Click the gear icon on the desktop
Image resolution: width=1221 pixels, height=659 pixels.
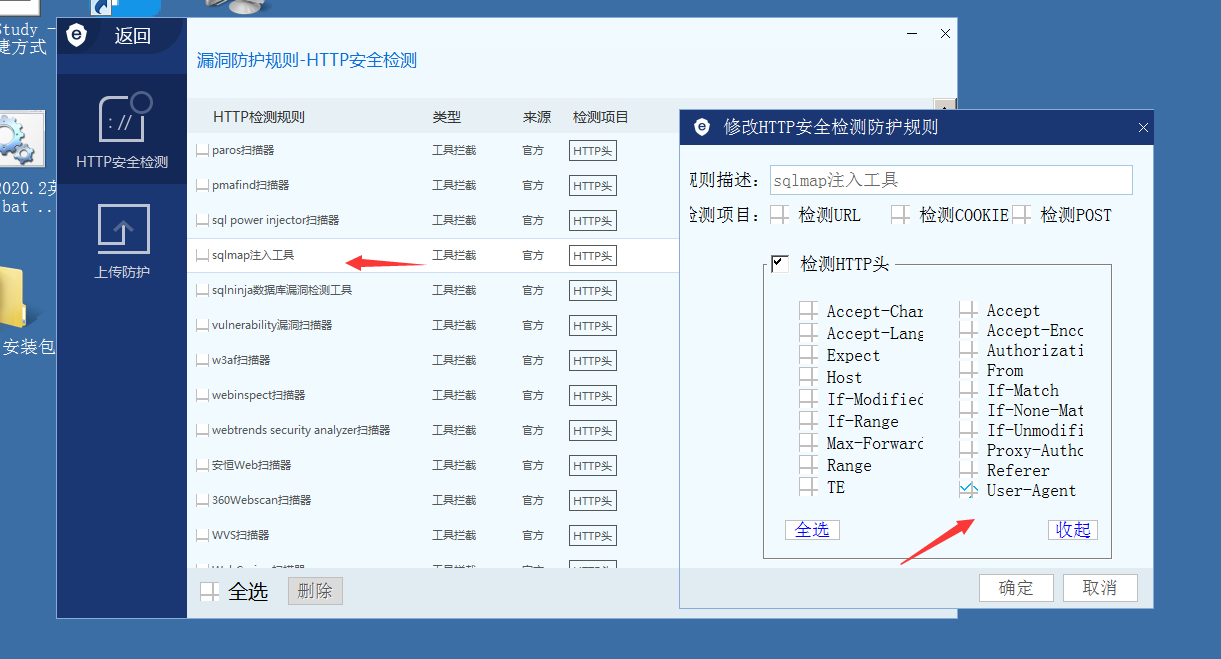17,138
